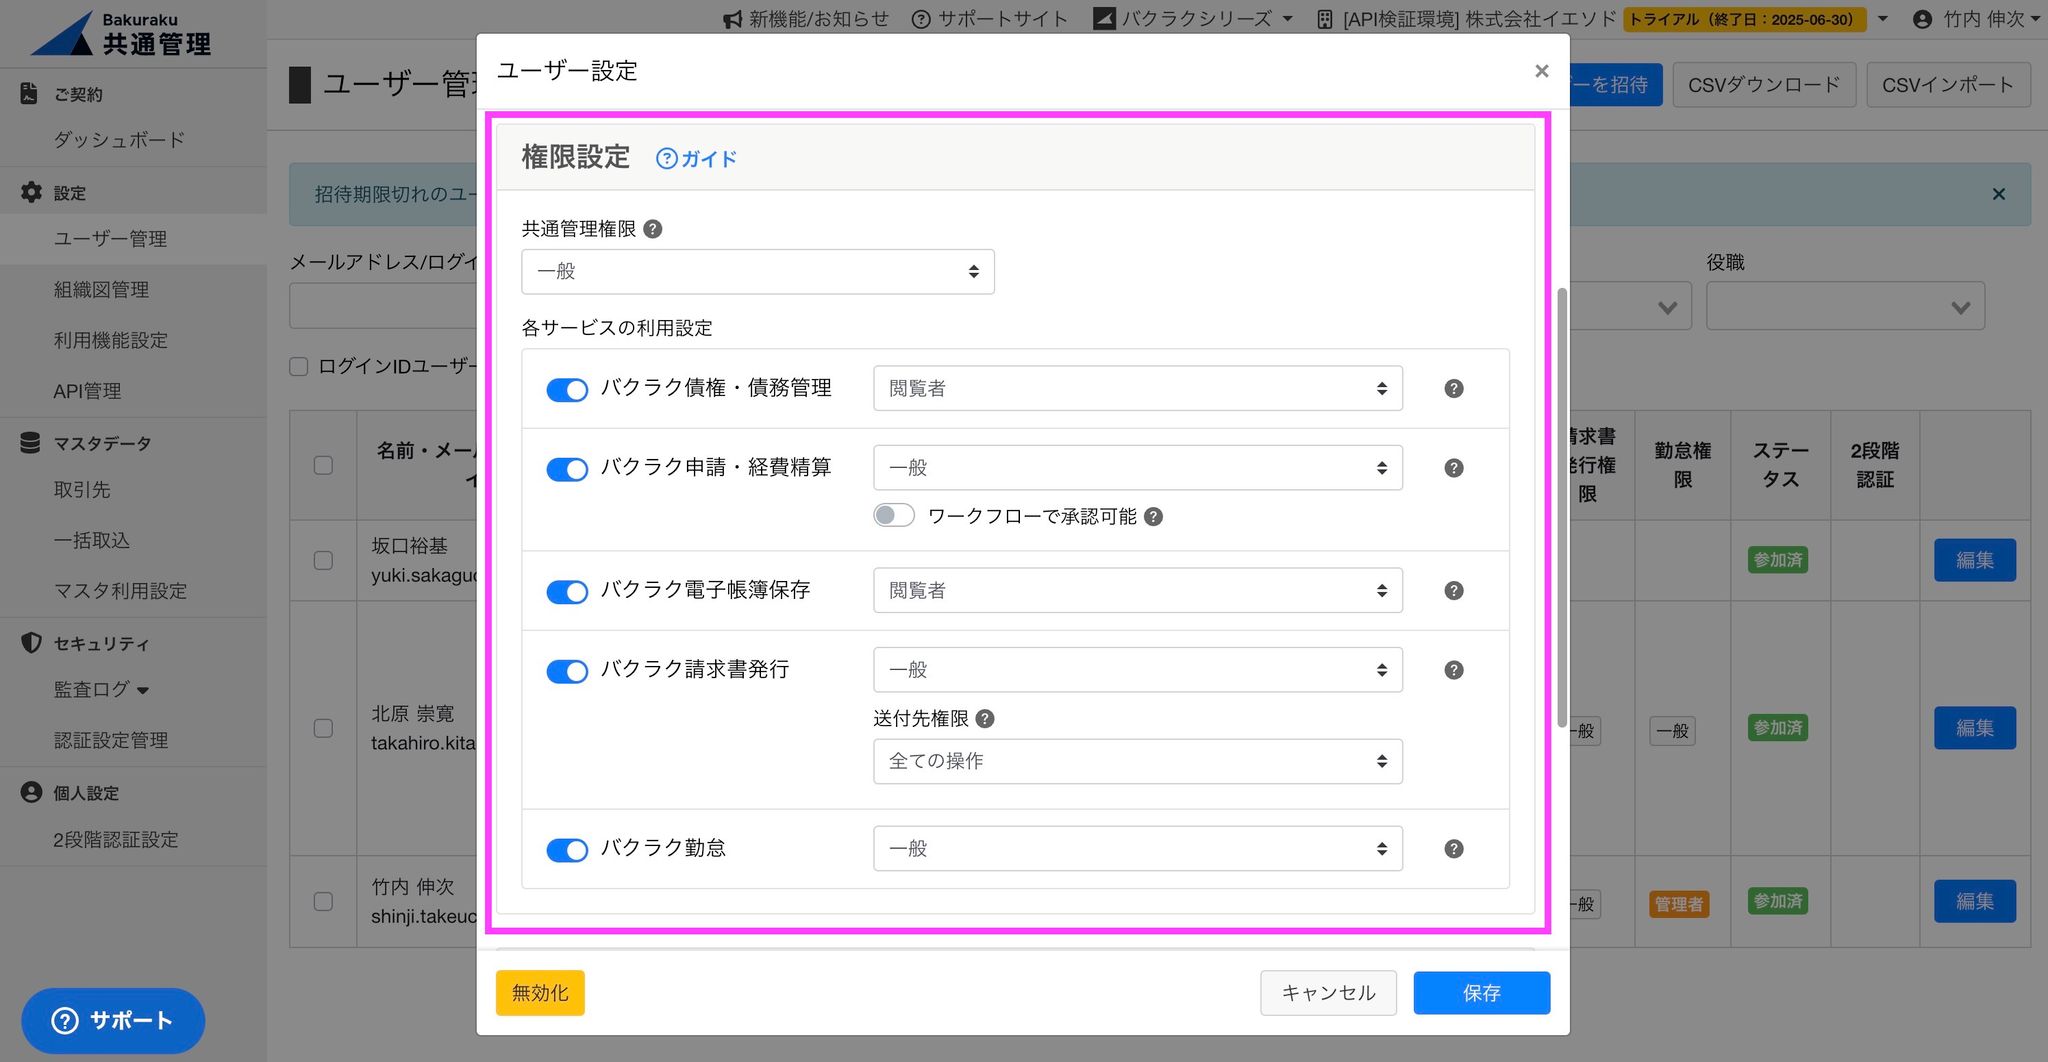
Task: Click help icon for バクラク勤怠 row
Action: [1454, 849]
